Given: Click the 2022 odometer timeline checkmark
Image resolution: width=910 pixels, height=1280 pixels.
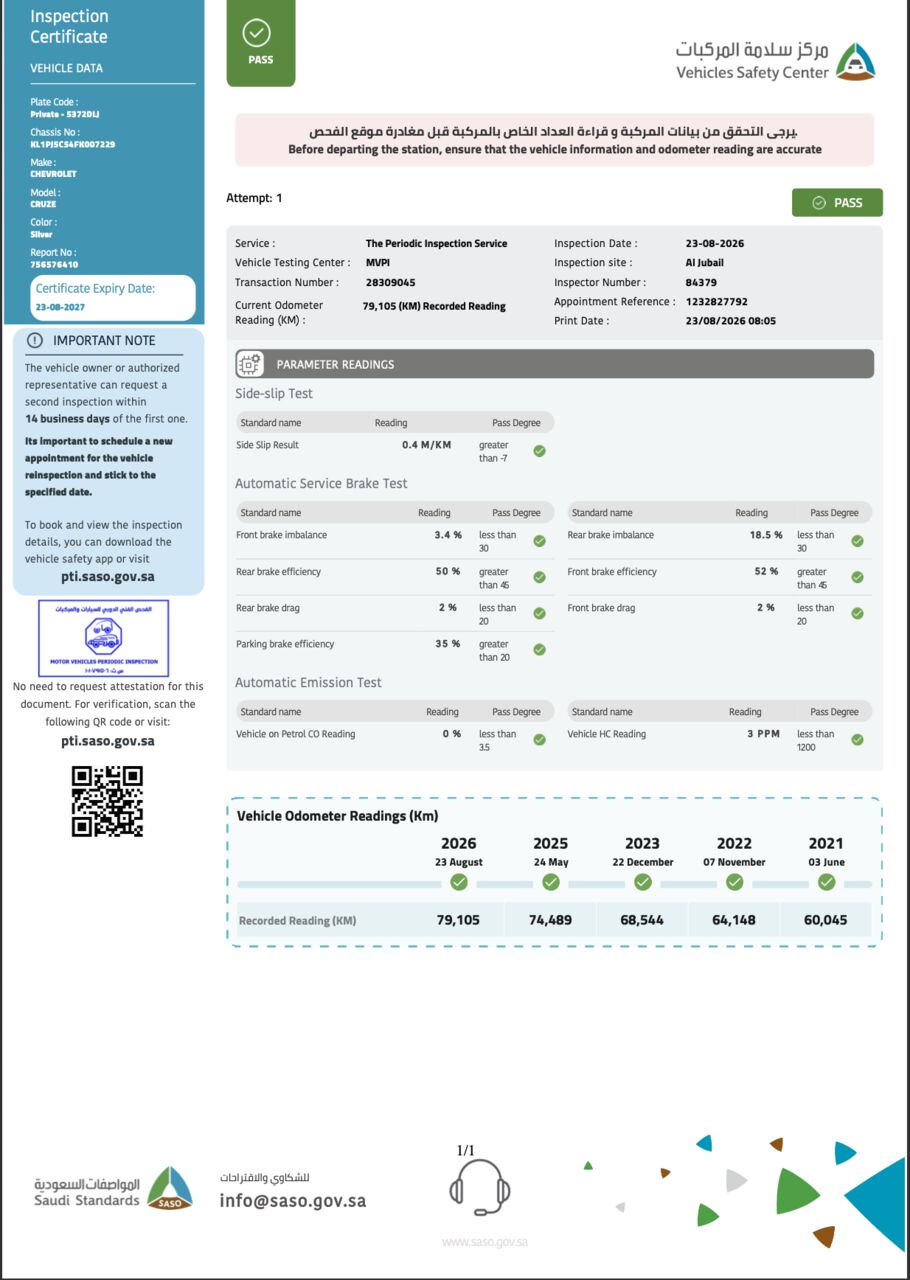Looking at the screenshot, I should [734, 882].
